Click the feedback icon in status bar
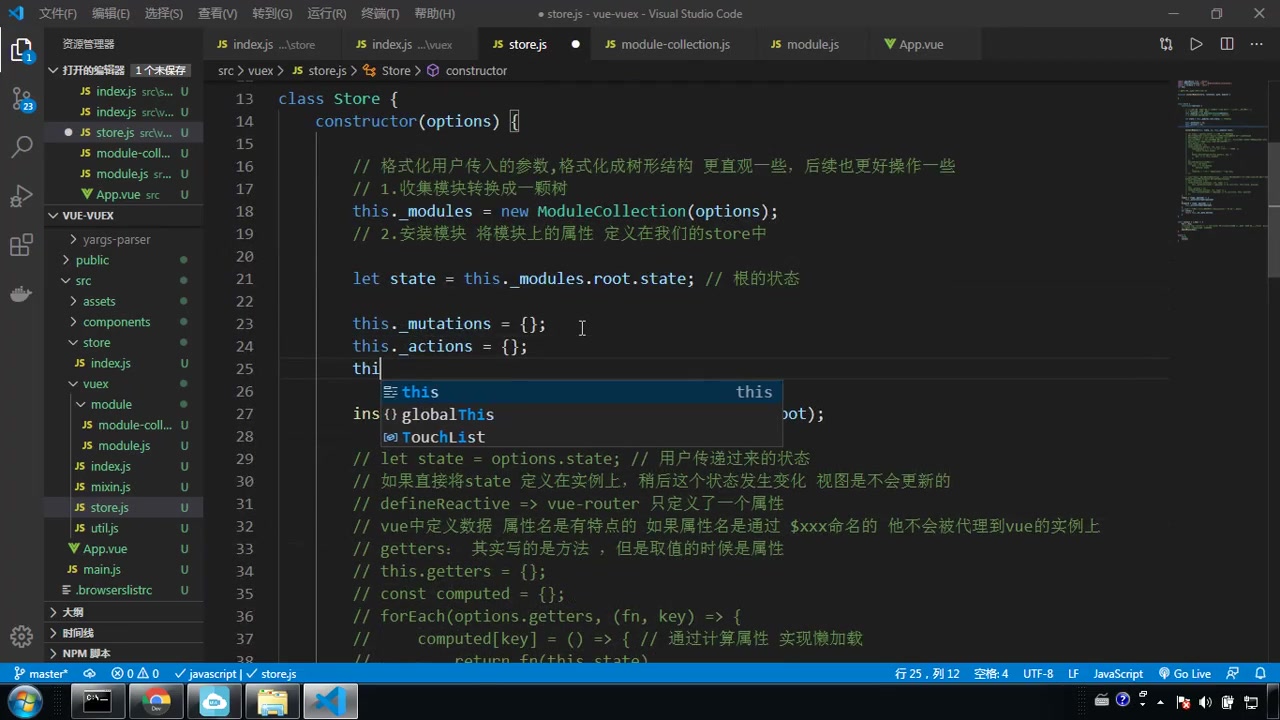This screenshot has width=1280, height=720. (1232, 674)
